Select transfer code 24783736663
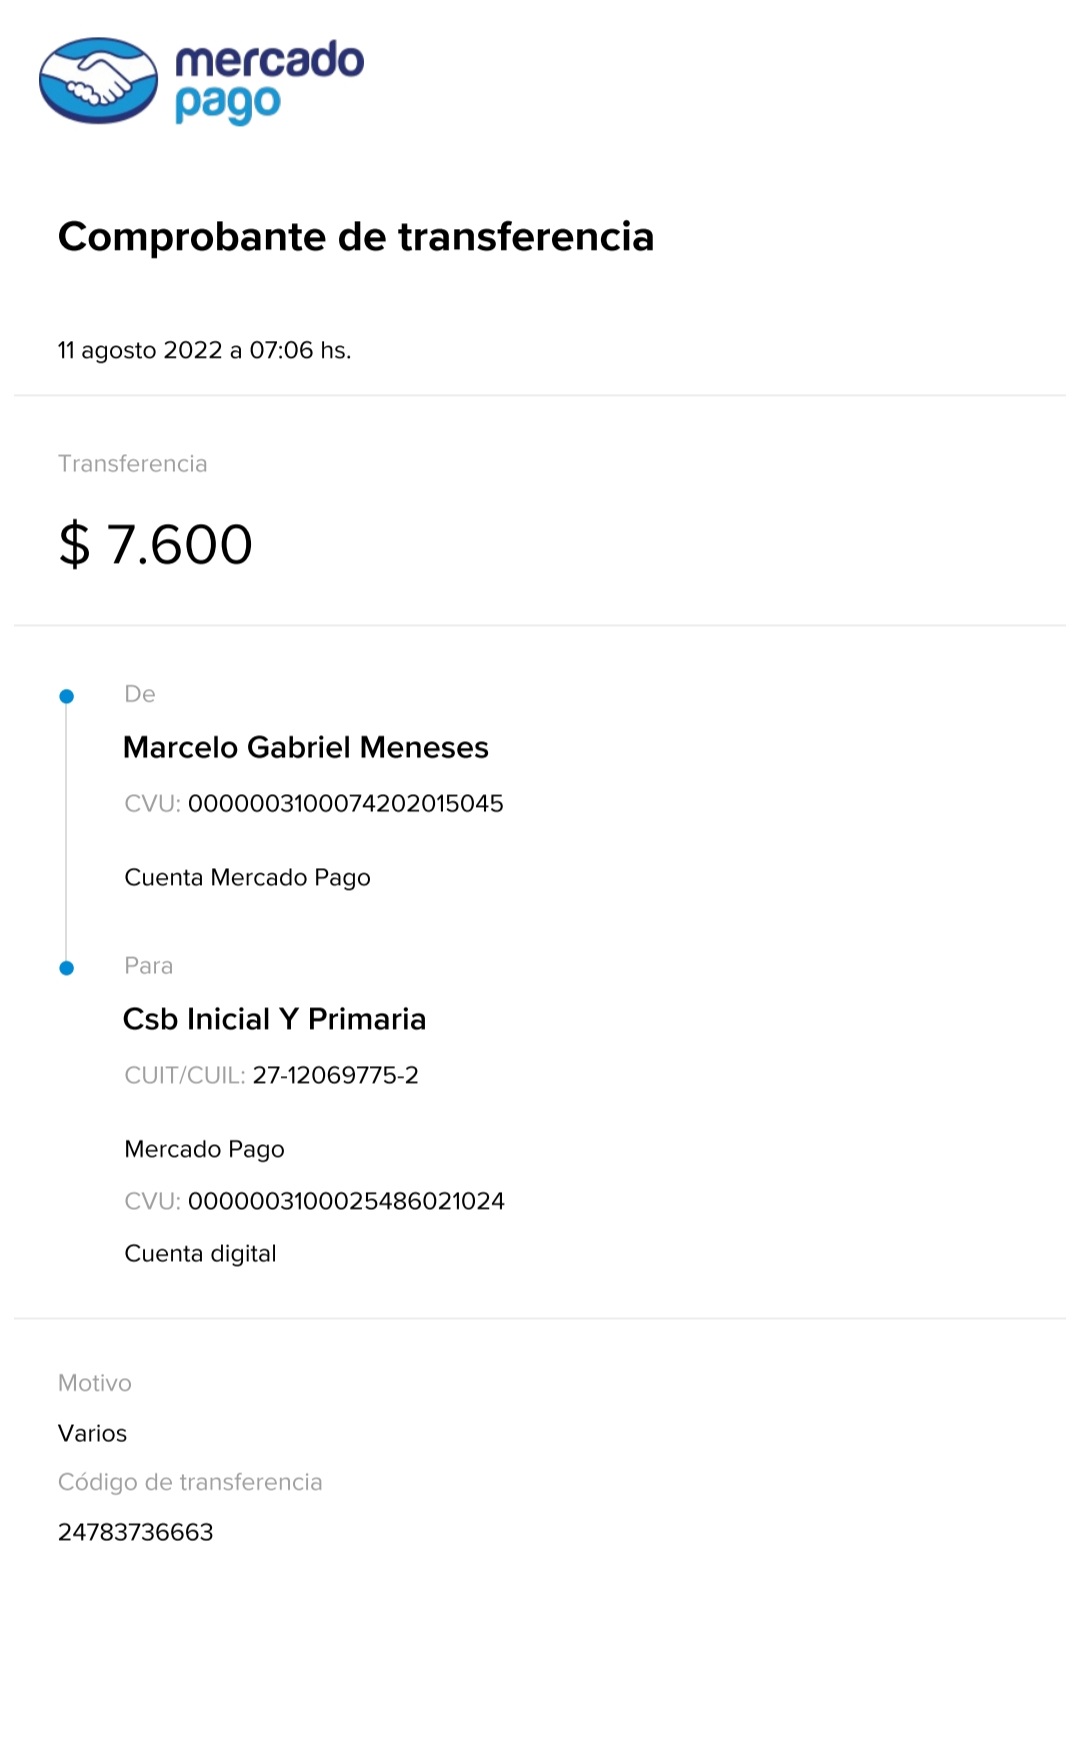Viewport: 1080px width, 1742px height. click(x=136, y=1532)
